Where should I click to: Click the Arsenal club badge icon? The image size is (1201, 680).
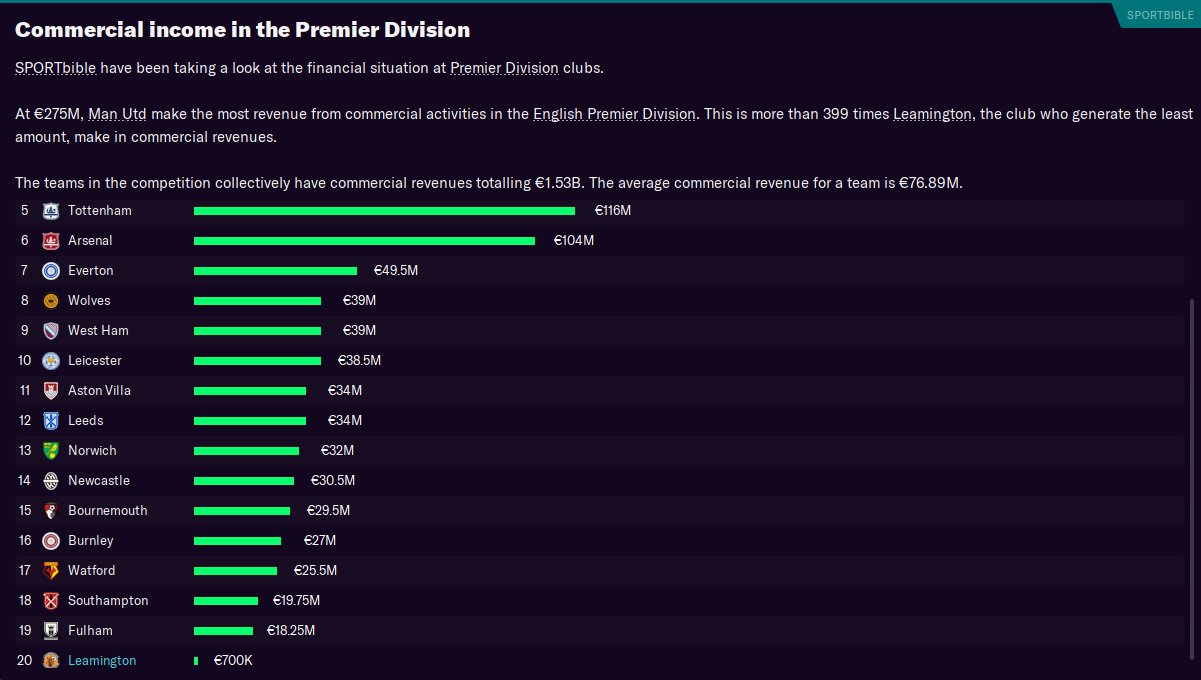coord(51,241)
